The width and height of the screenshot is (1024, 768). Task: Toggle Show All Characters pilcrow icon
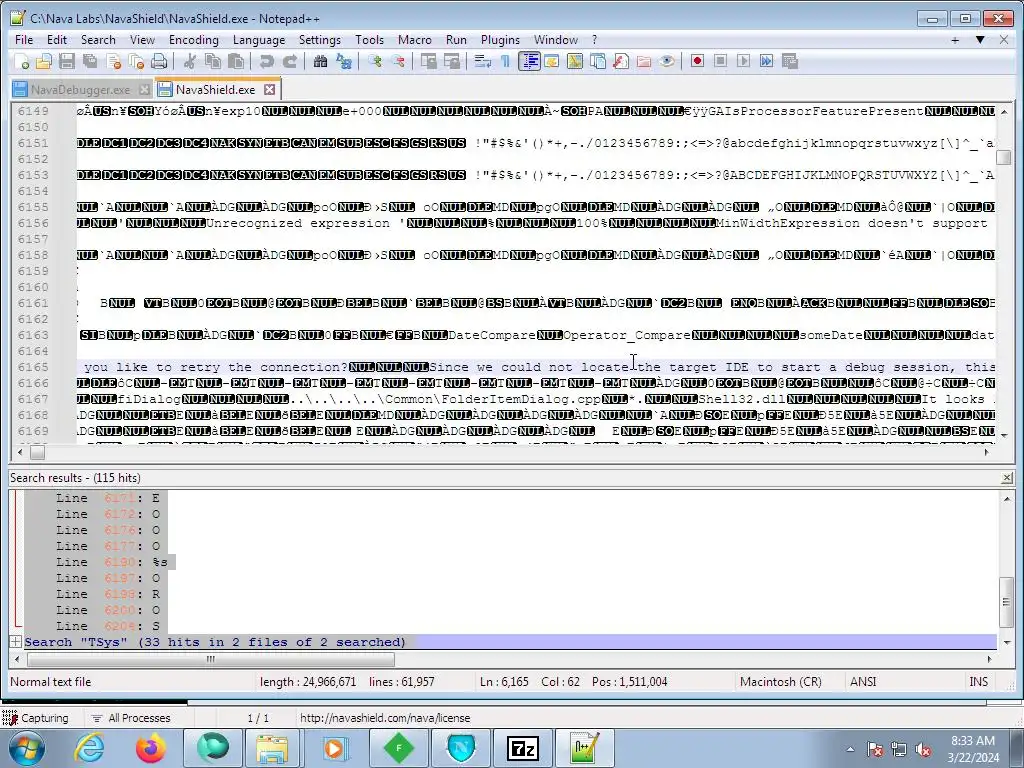point(505,61)
